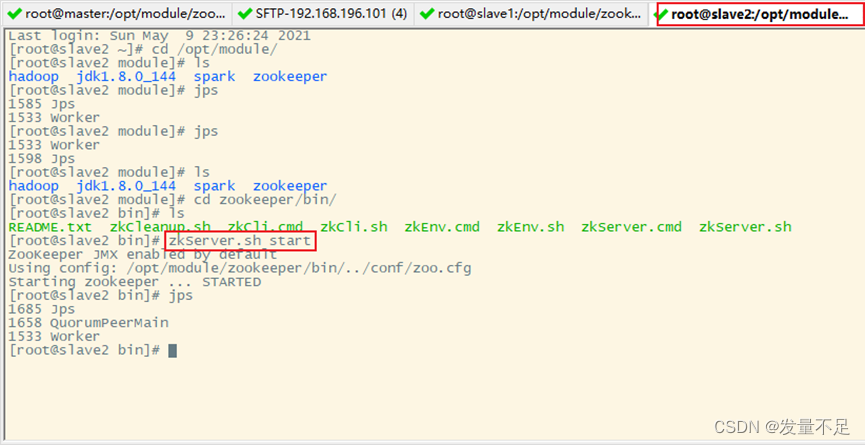This screenshot has height=445, width=865.
Task: Switch to the root@master session tab
Action: tap(117, 13)
